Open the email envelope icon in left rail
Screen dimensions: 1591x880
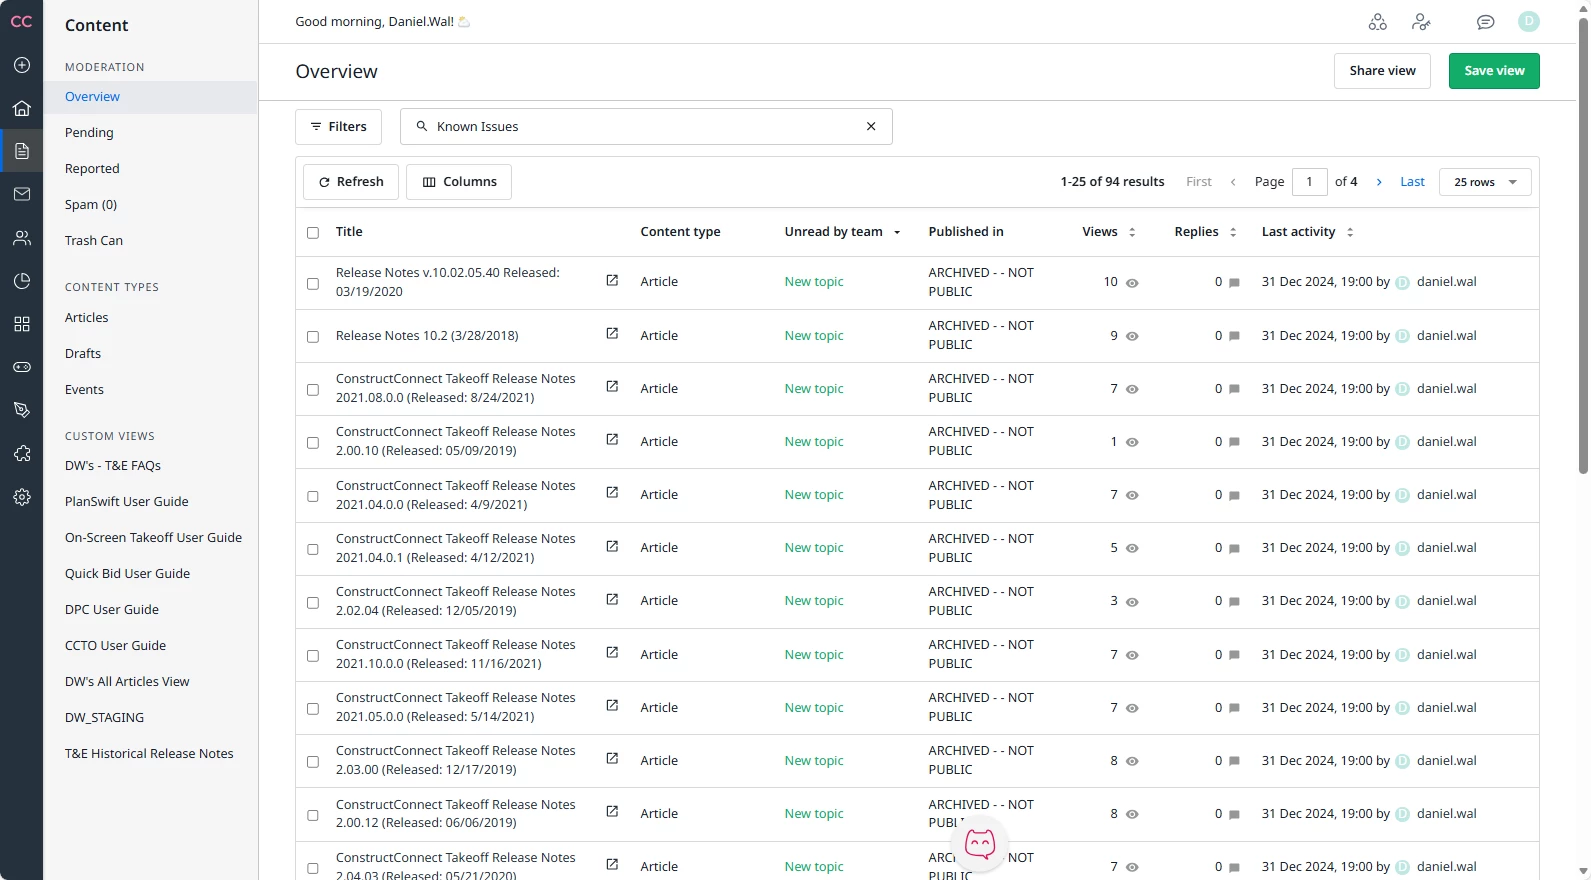click(x=21, y=194)
